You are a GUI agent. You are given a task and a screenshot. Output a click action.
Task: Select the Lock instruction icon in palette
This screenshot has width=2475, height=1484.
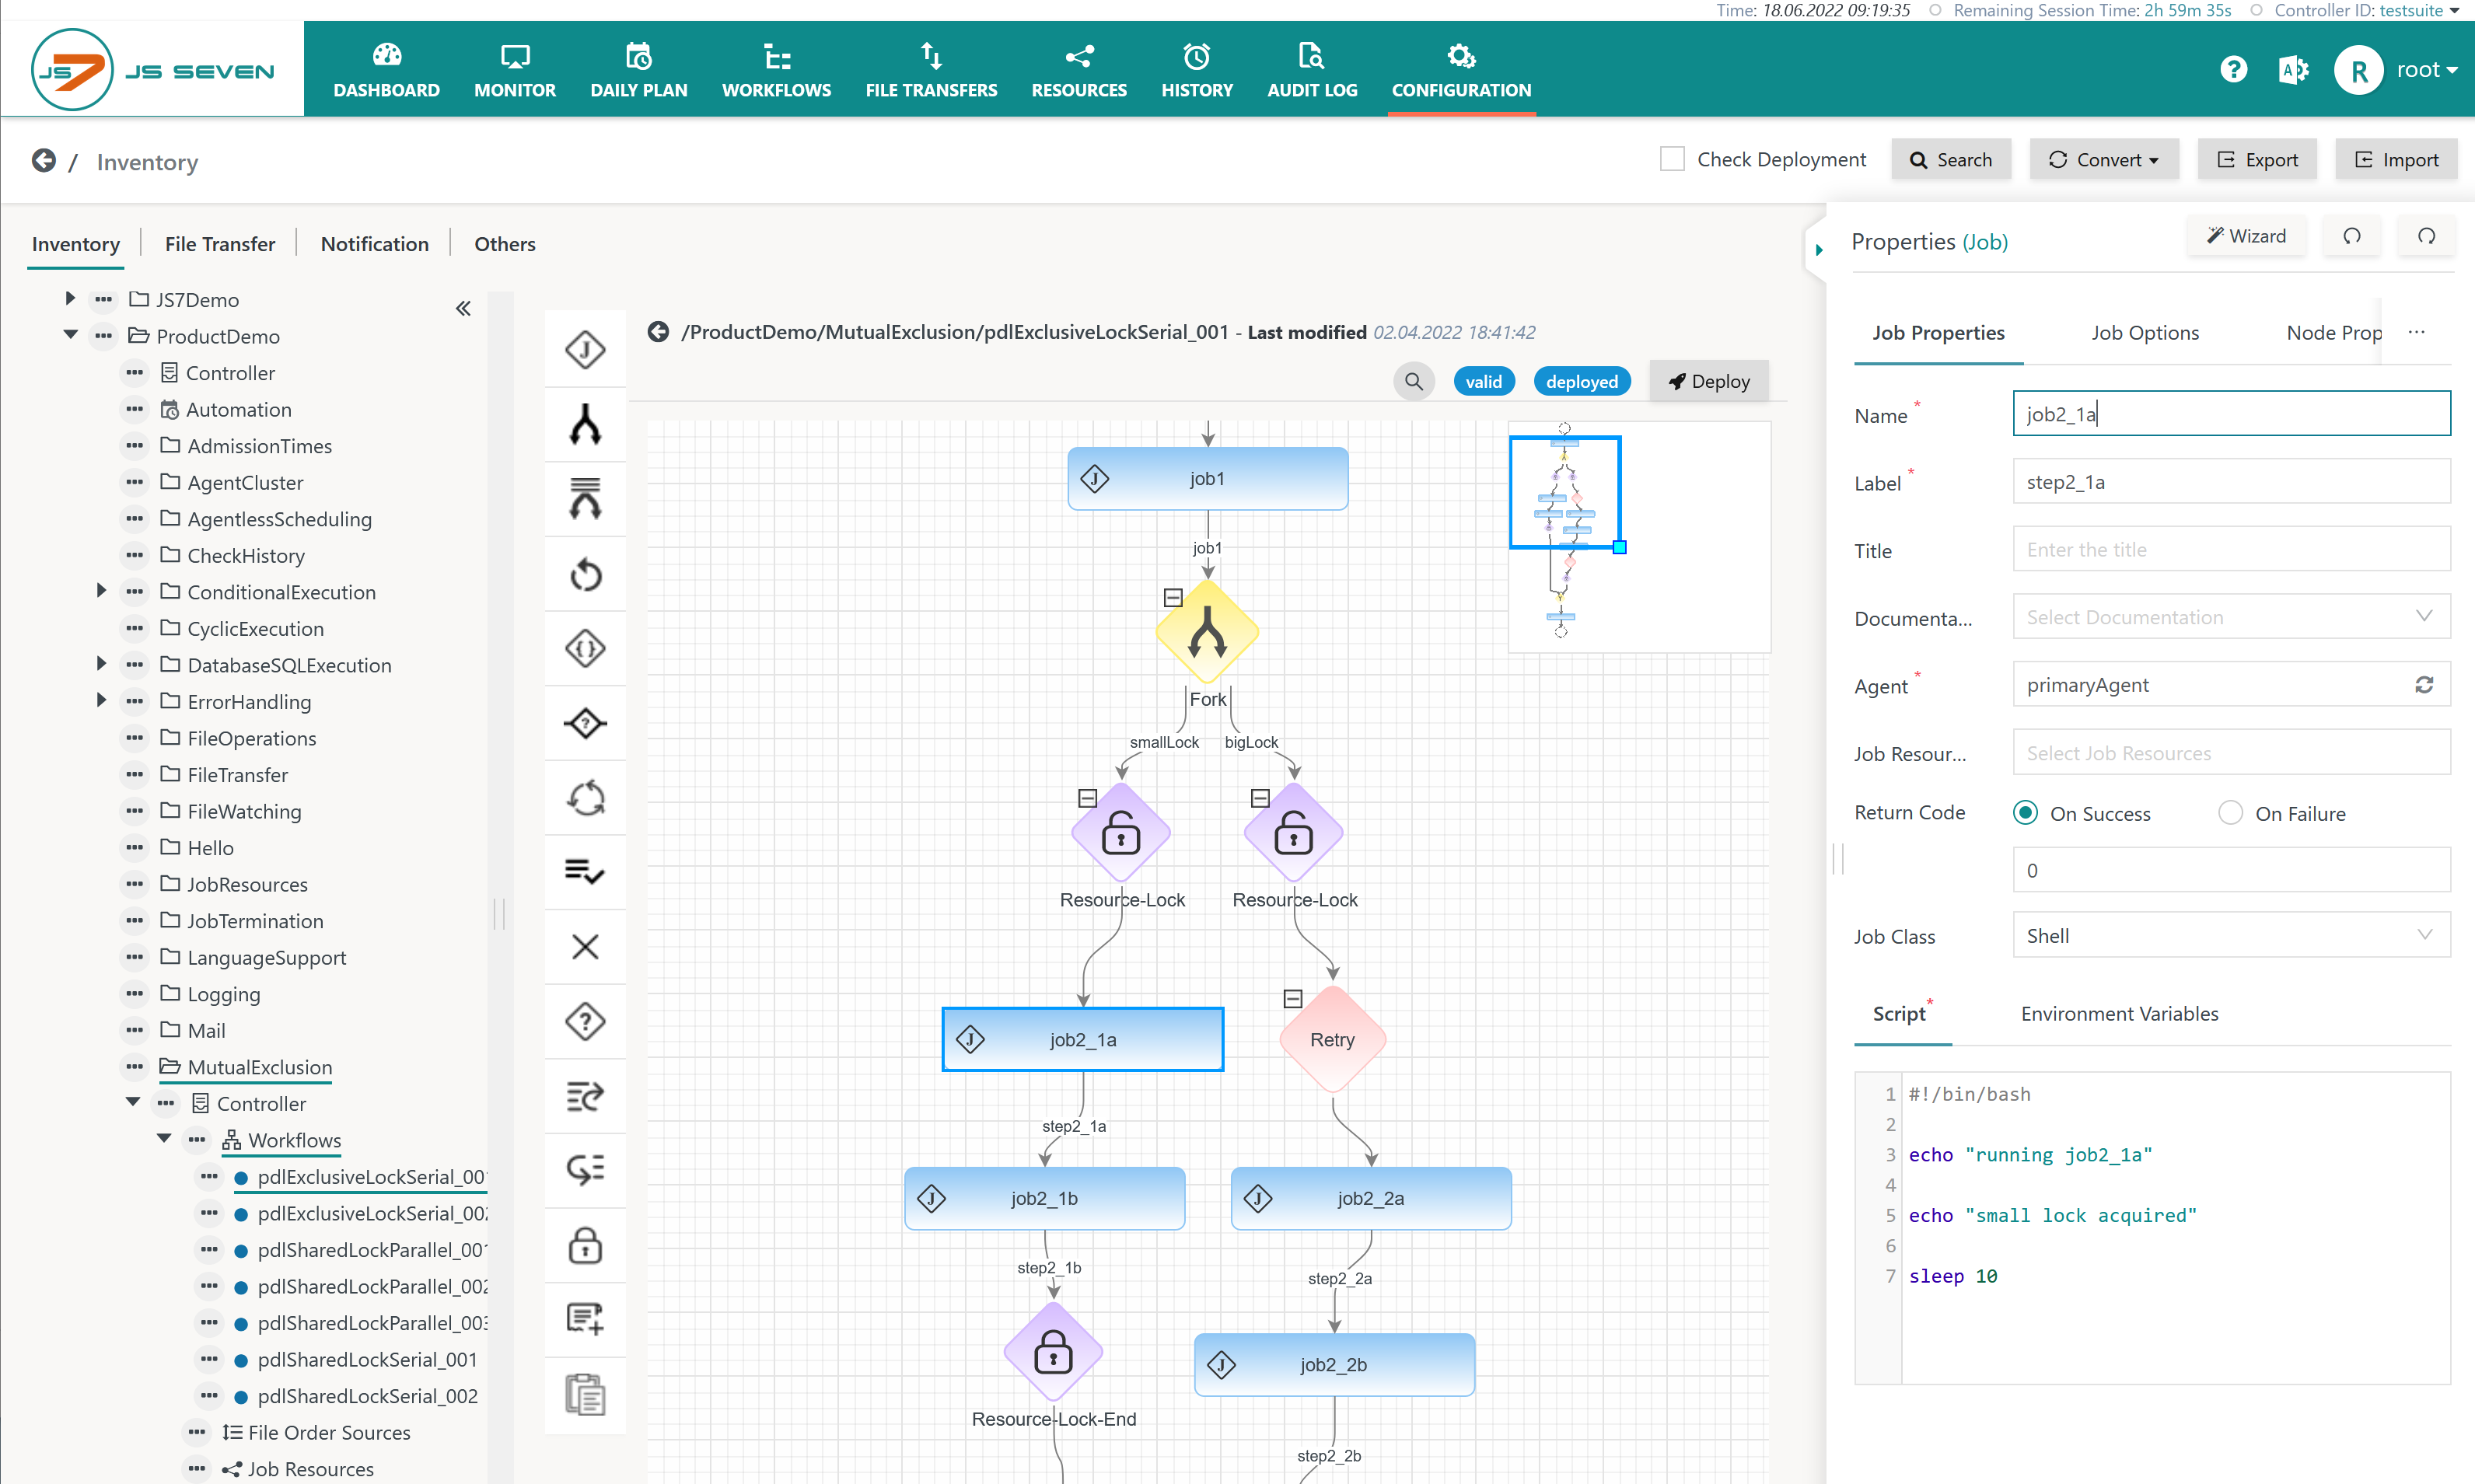(x=585, y=1245)
